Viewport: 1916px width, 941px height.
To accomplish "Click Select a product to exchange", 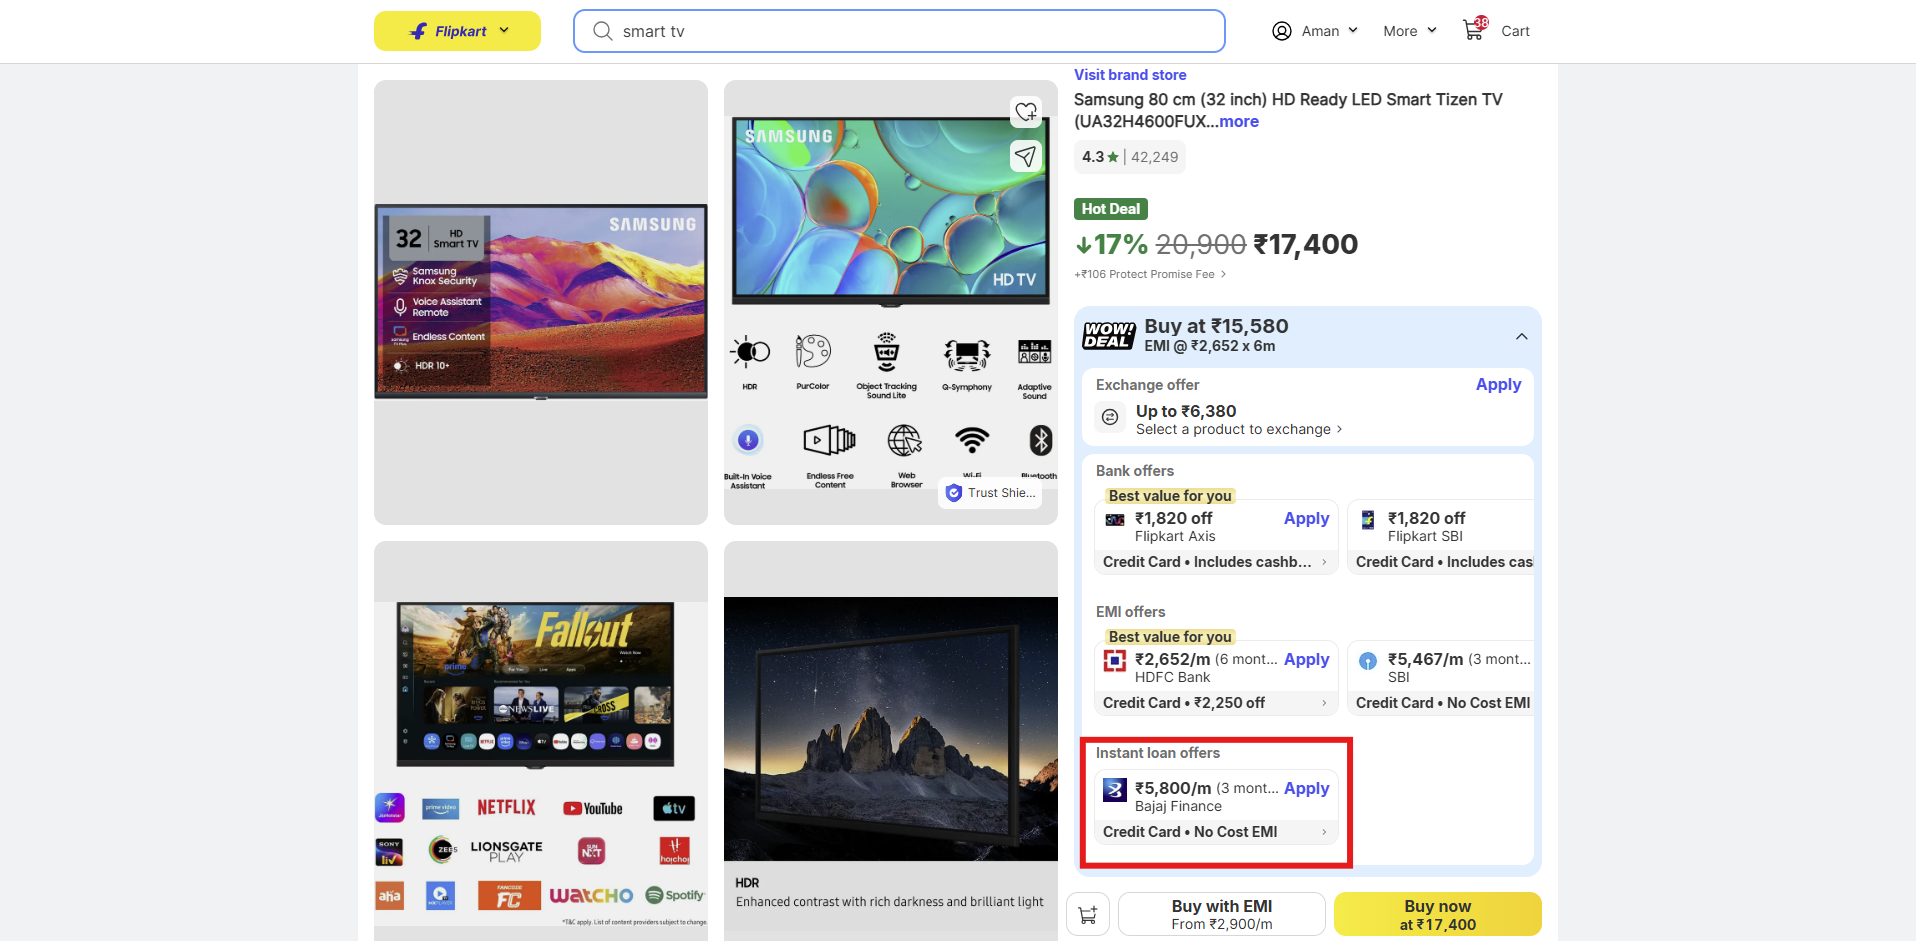I will pyautogui.click(x=1239, y=429).
